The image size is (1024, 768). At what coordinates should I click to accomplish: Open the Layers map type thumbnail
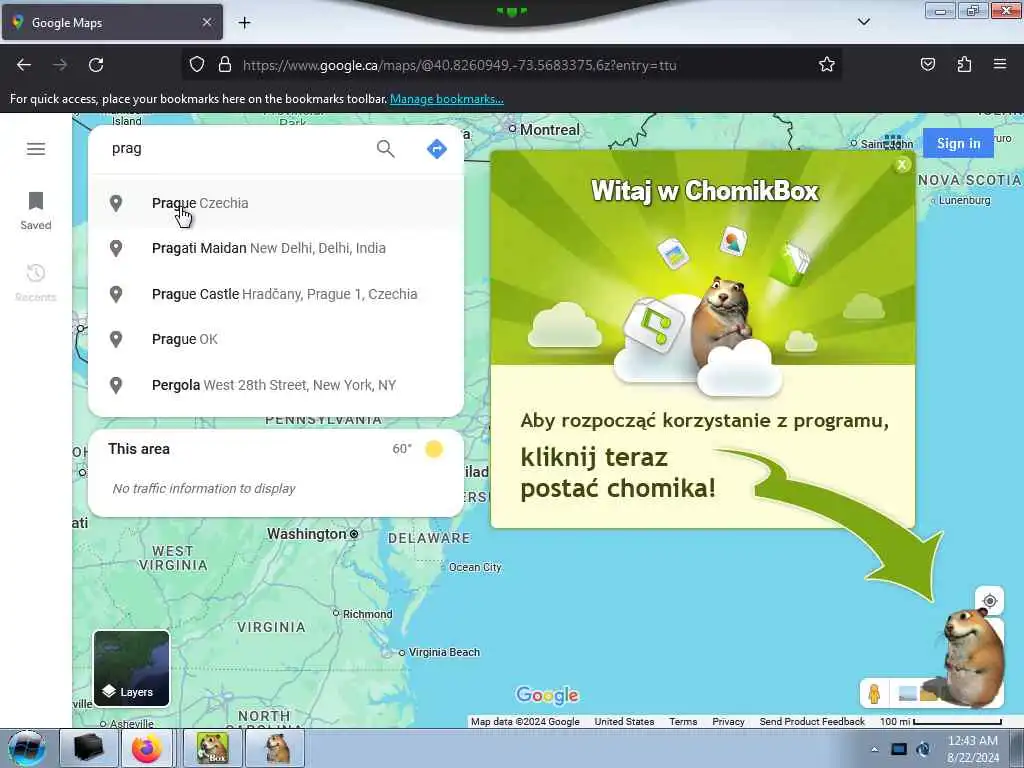pyautogui.click(x=132, y=668)
